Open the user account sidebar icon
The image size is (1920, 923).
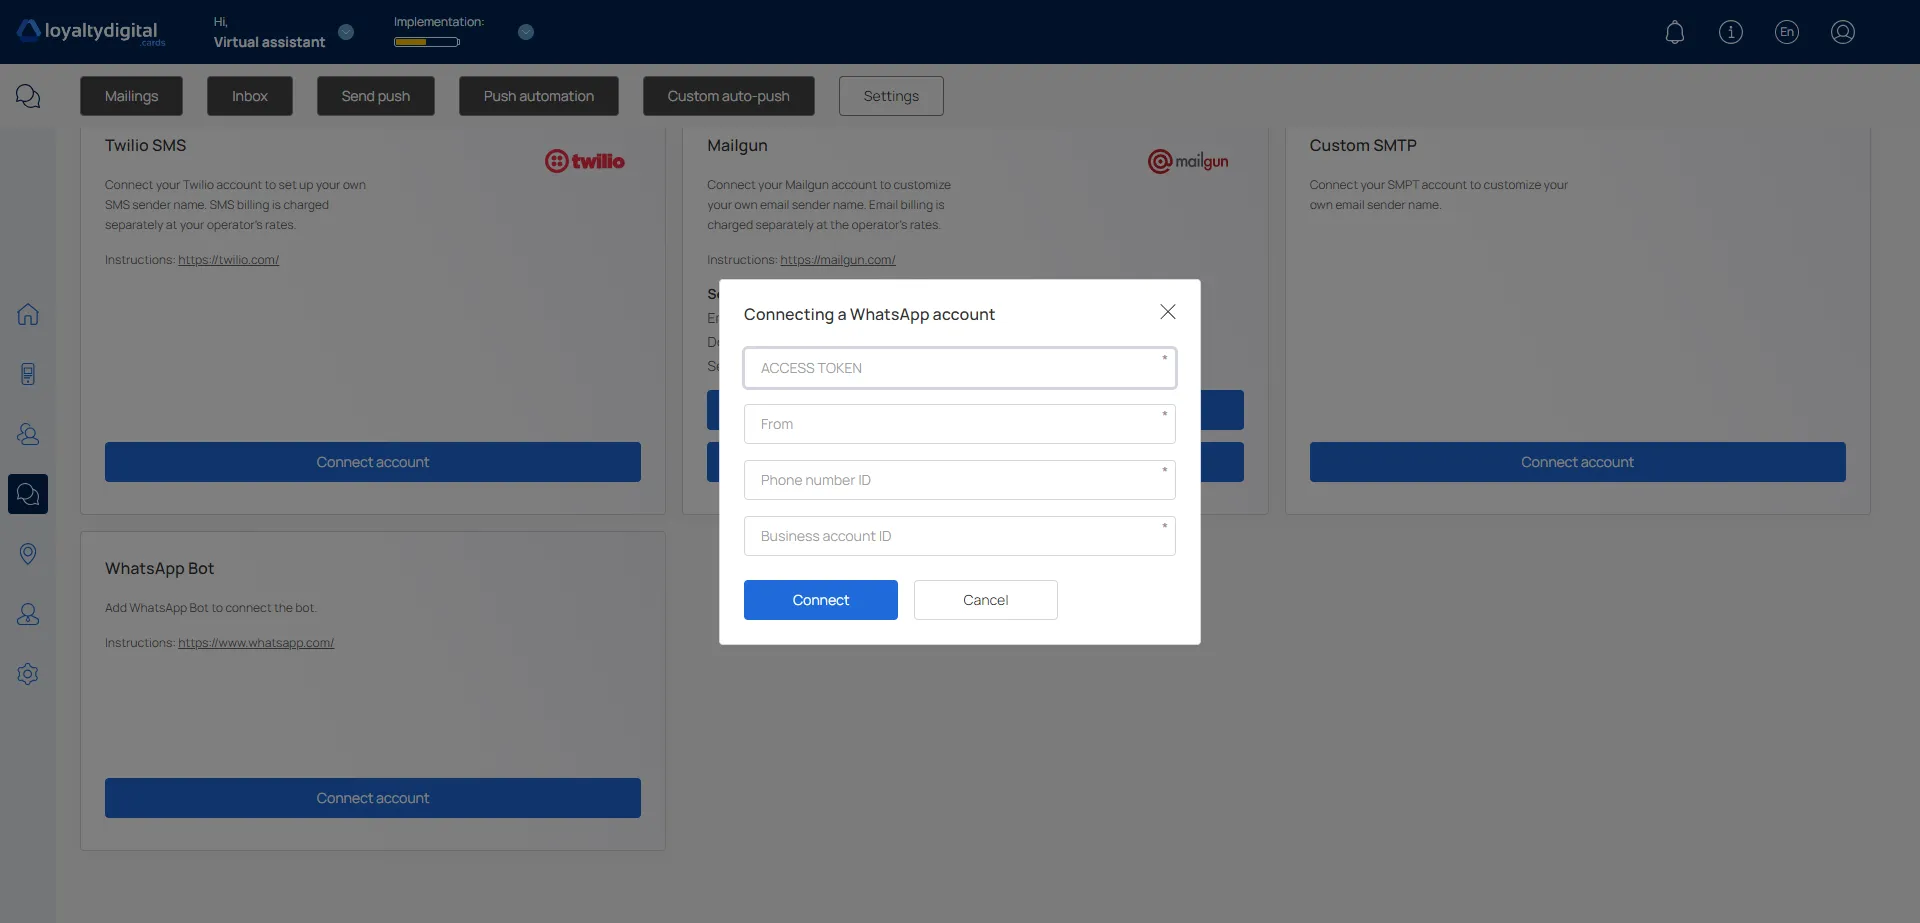(x=28, y=614)
